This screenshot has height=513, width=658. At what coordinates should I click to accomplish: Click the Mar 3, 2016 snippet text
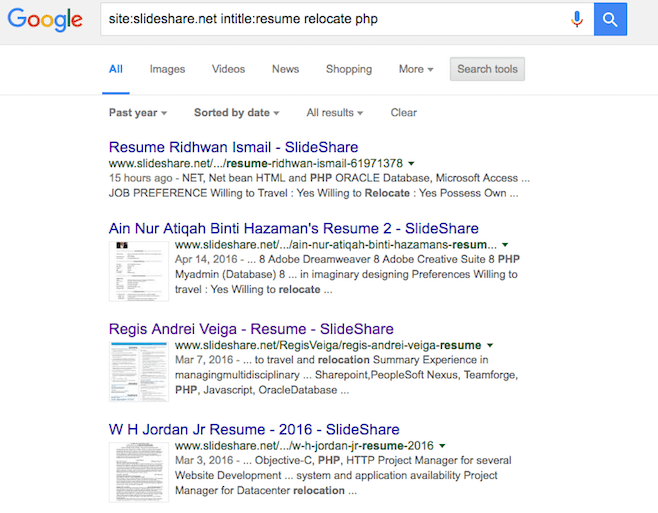[343, 476]
